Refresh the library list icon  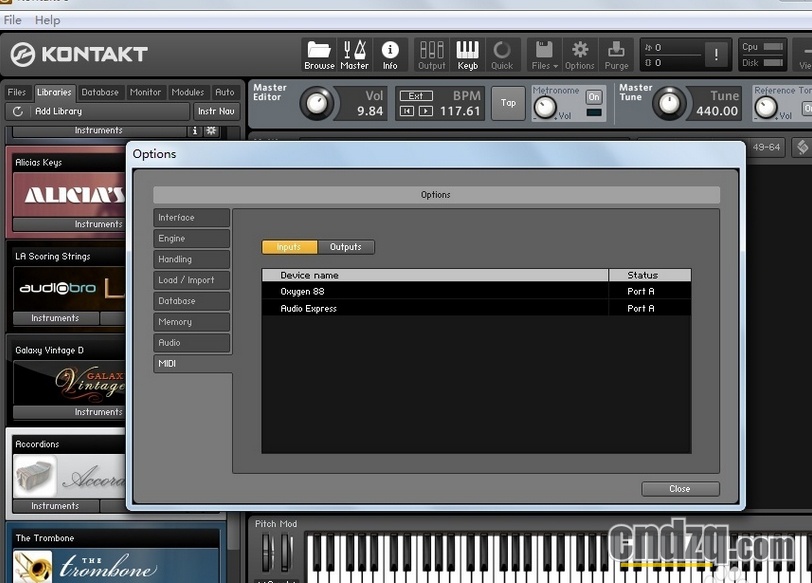point(18,111)
